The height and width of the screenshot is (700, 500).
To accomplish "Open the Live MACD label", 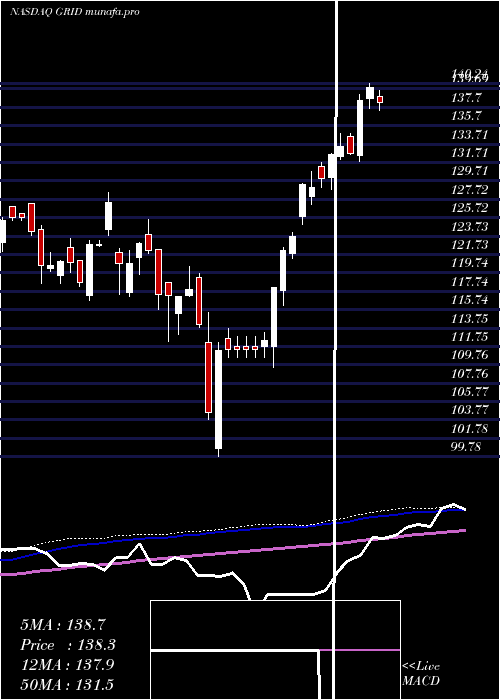I will pyautogui.click(x=421, y=674).
